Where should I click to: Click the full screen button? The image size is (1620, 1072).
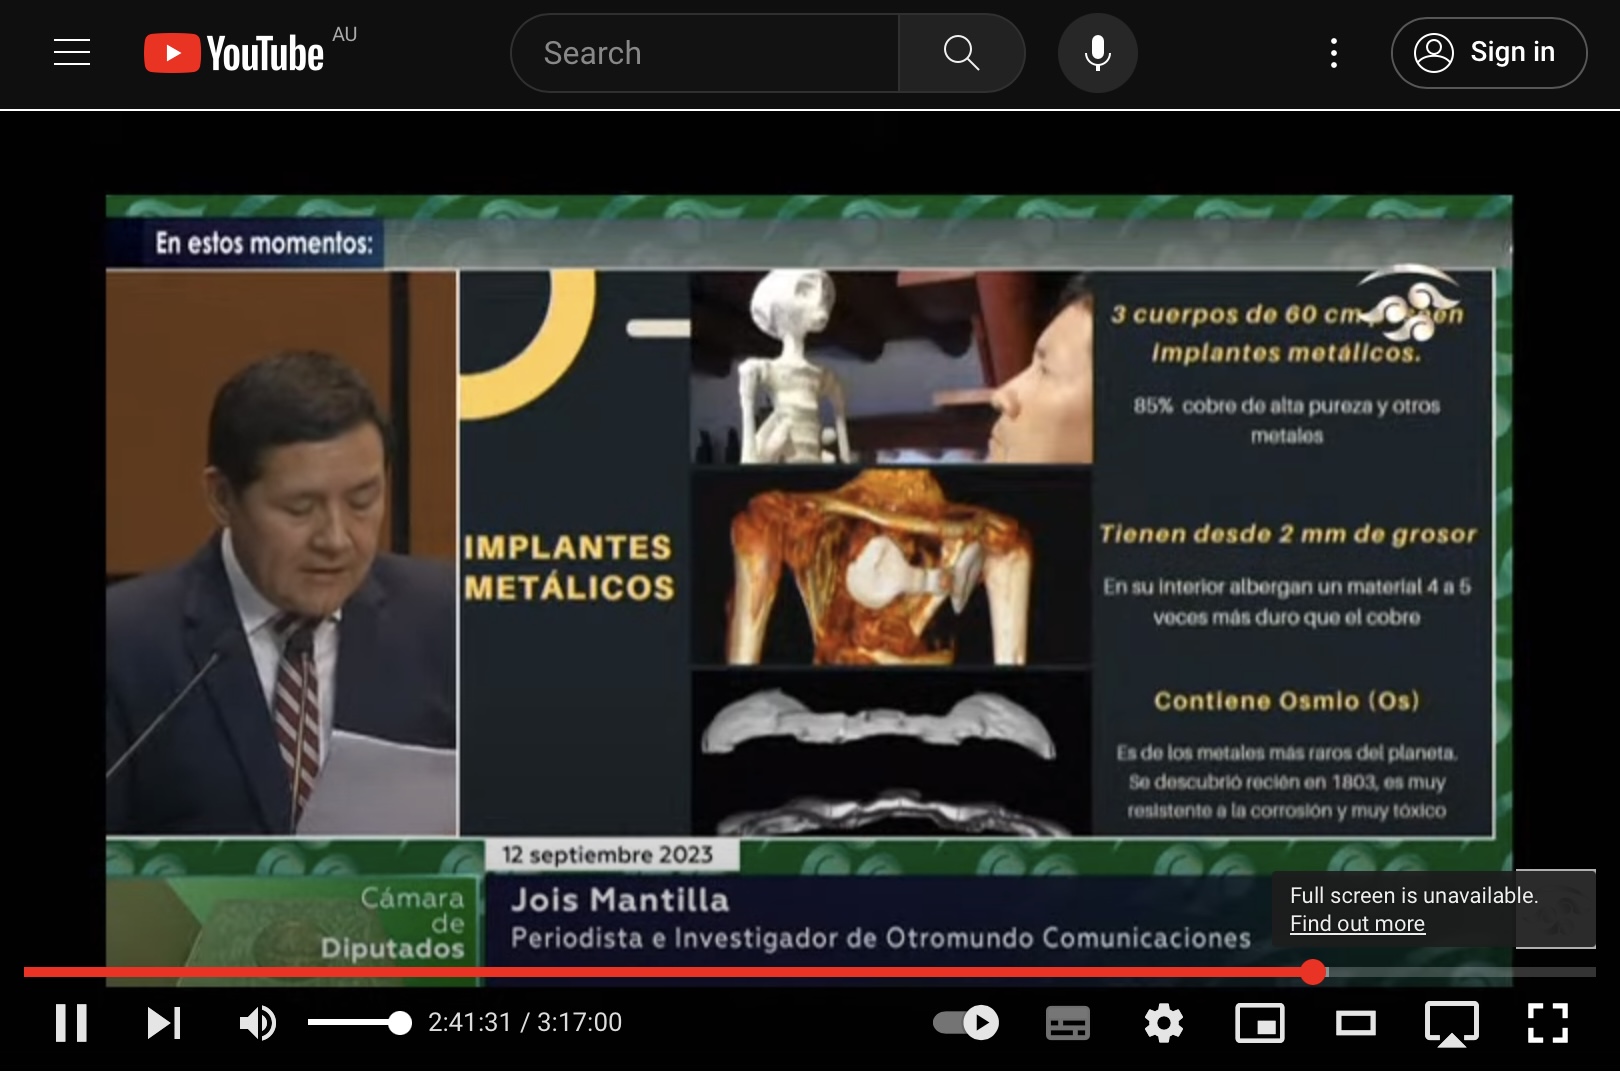tap(1547, 1022)
